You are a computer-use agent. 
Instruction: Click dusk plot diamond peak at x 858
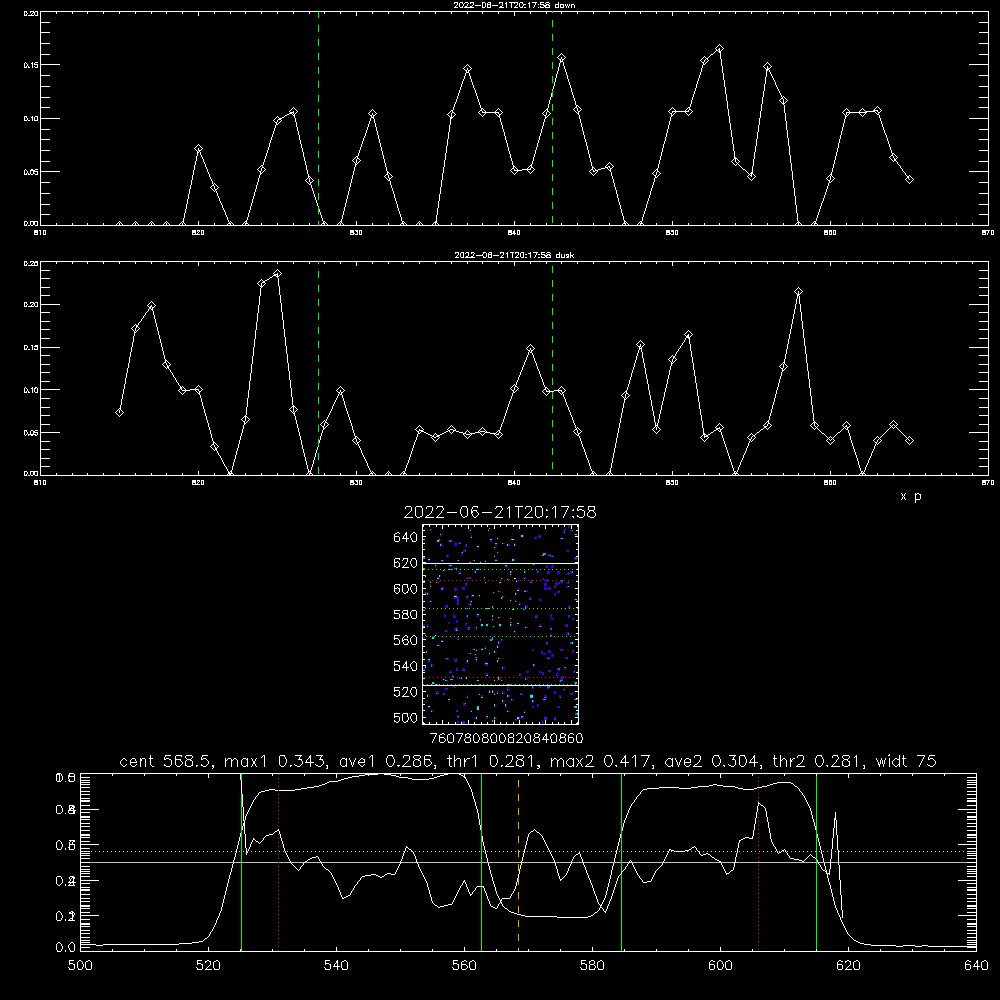(798, 291)
